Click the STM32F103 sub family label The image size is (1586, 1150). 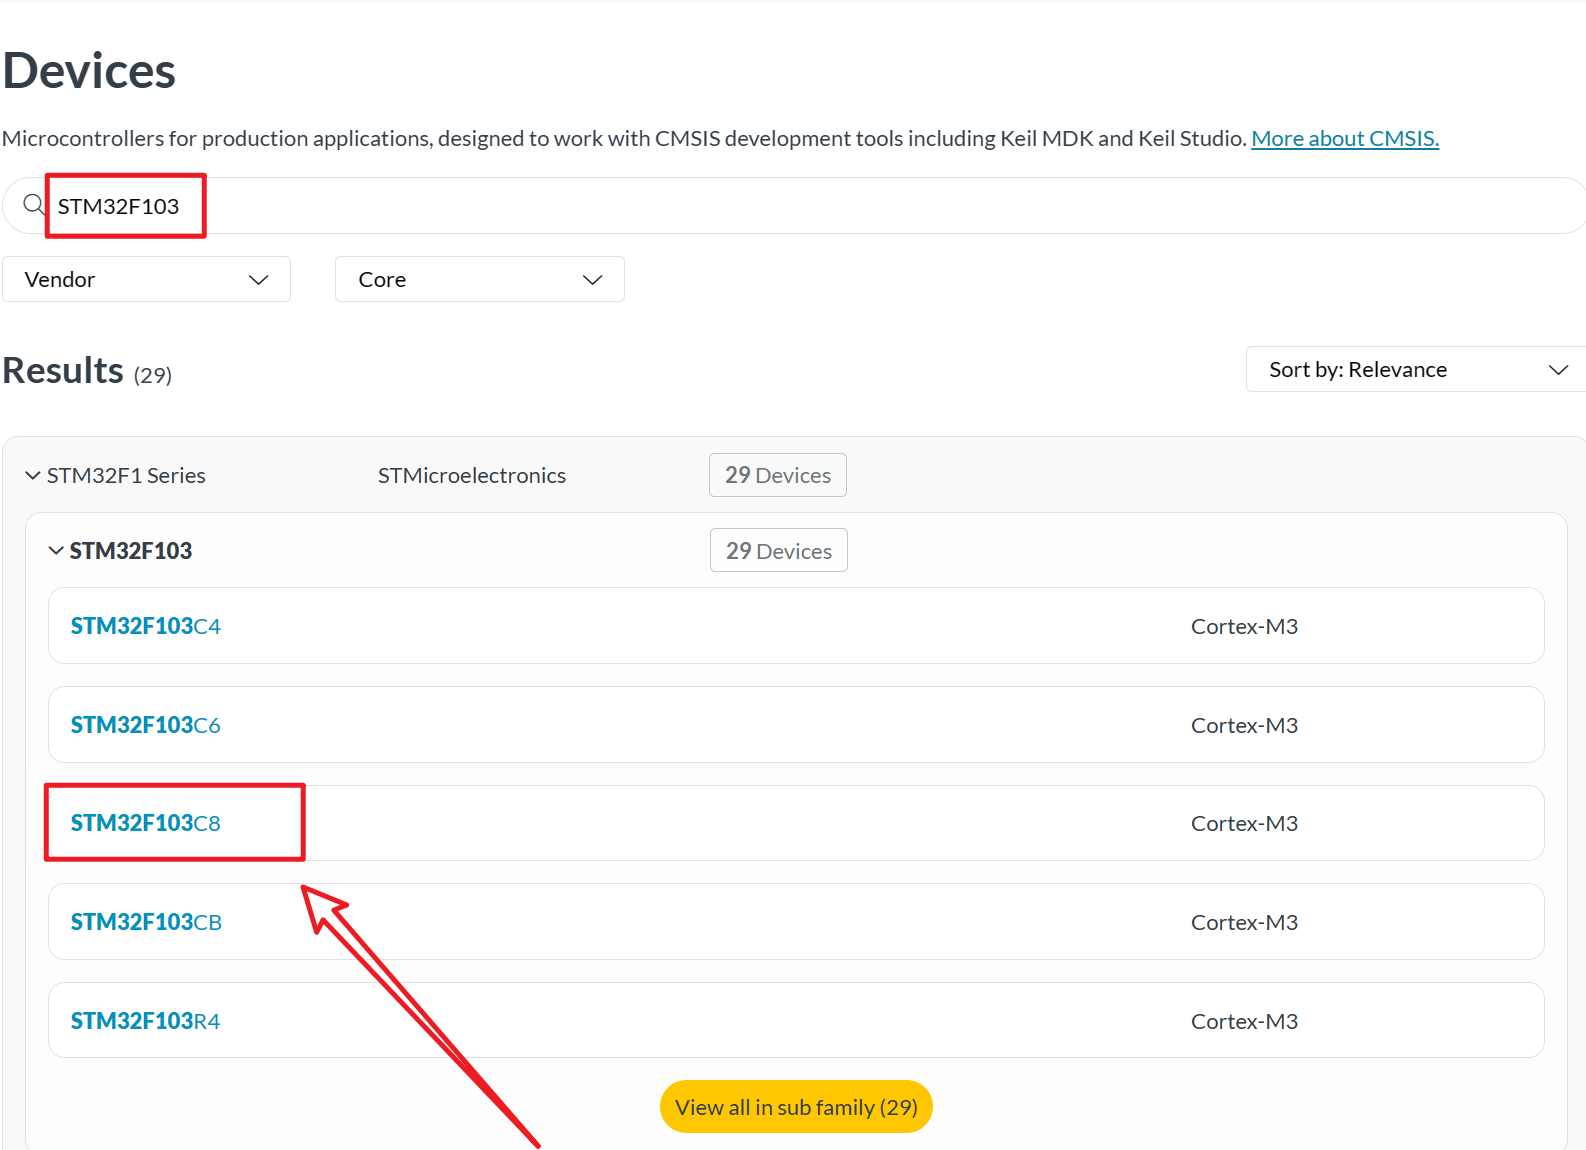[x=131, y=551]
